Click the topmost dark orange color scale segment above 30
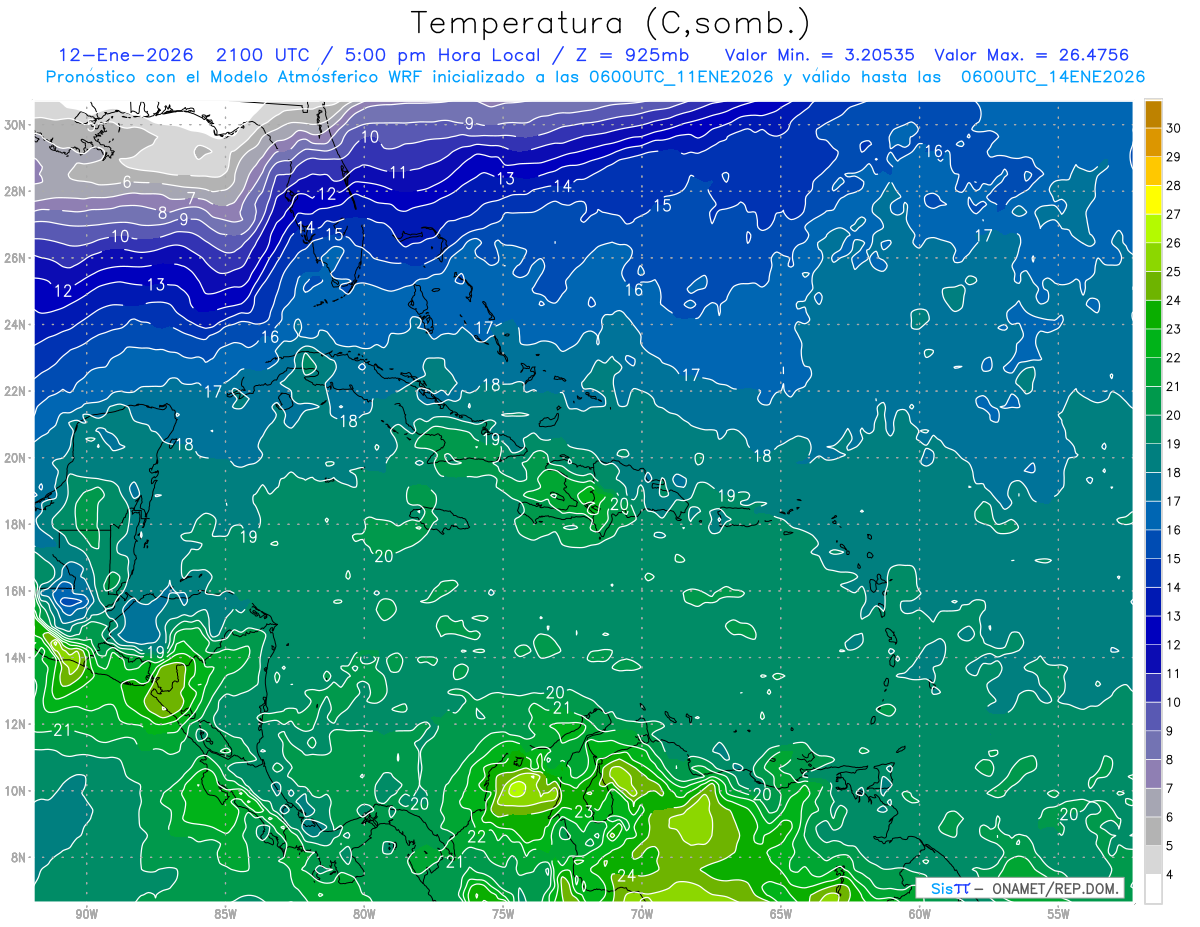 1154,113
